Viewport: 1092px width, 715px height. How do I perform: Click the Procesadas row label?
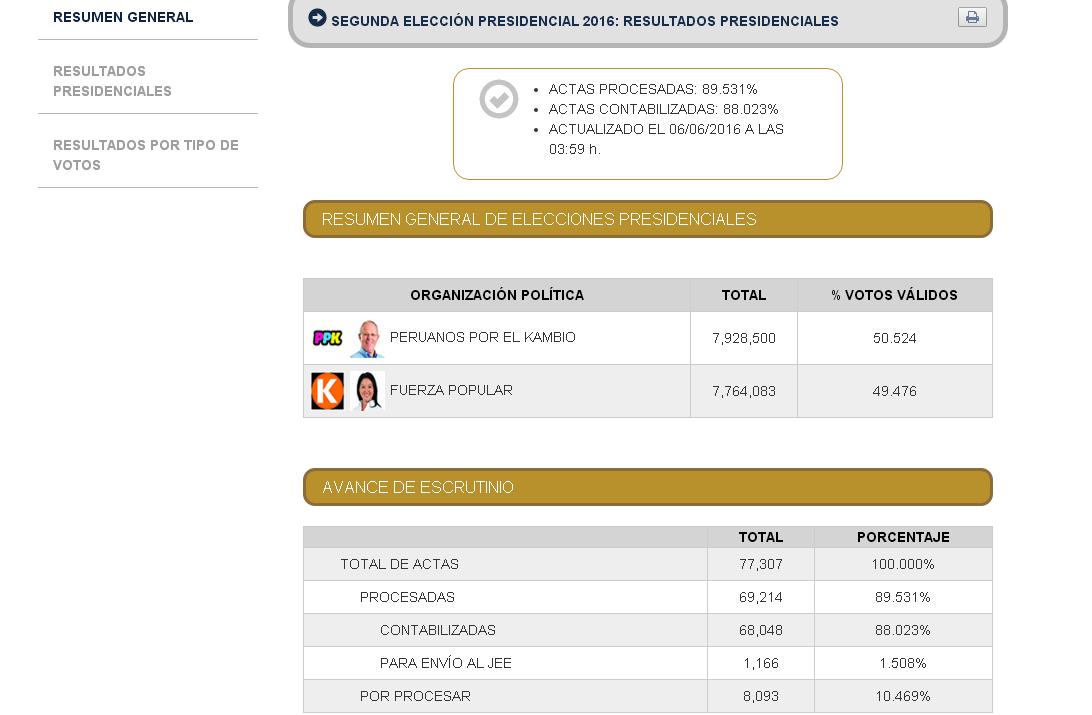(x=407, y=597)
